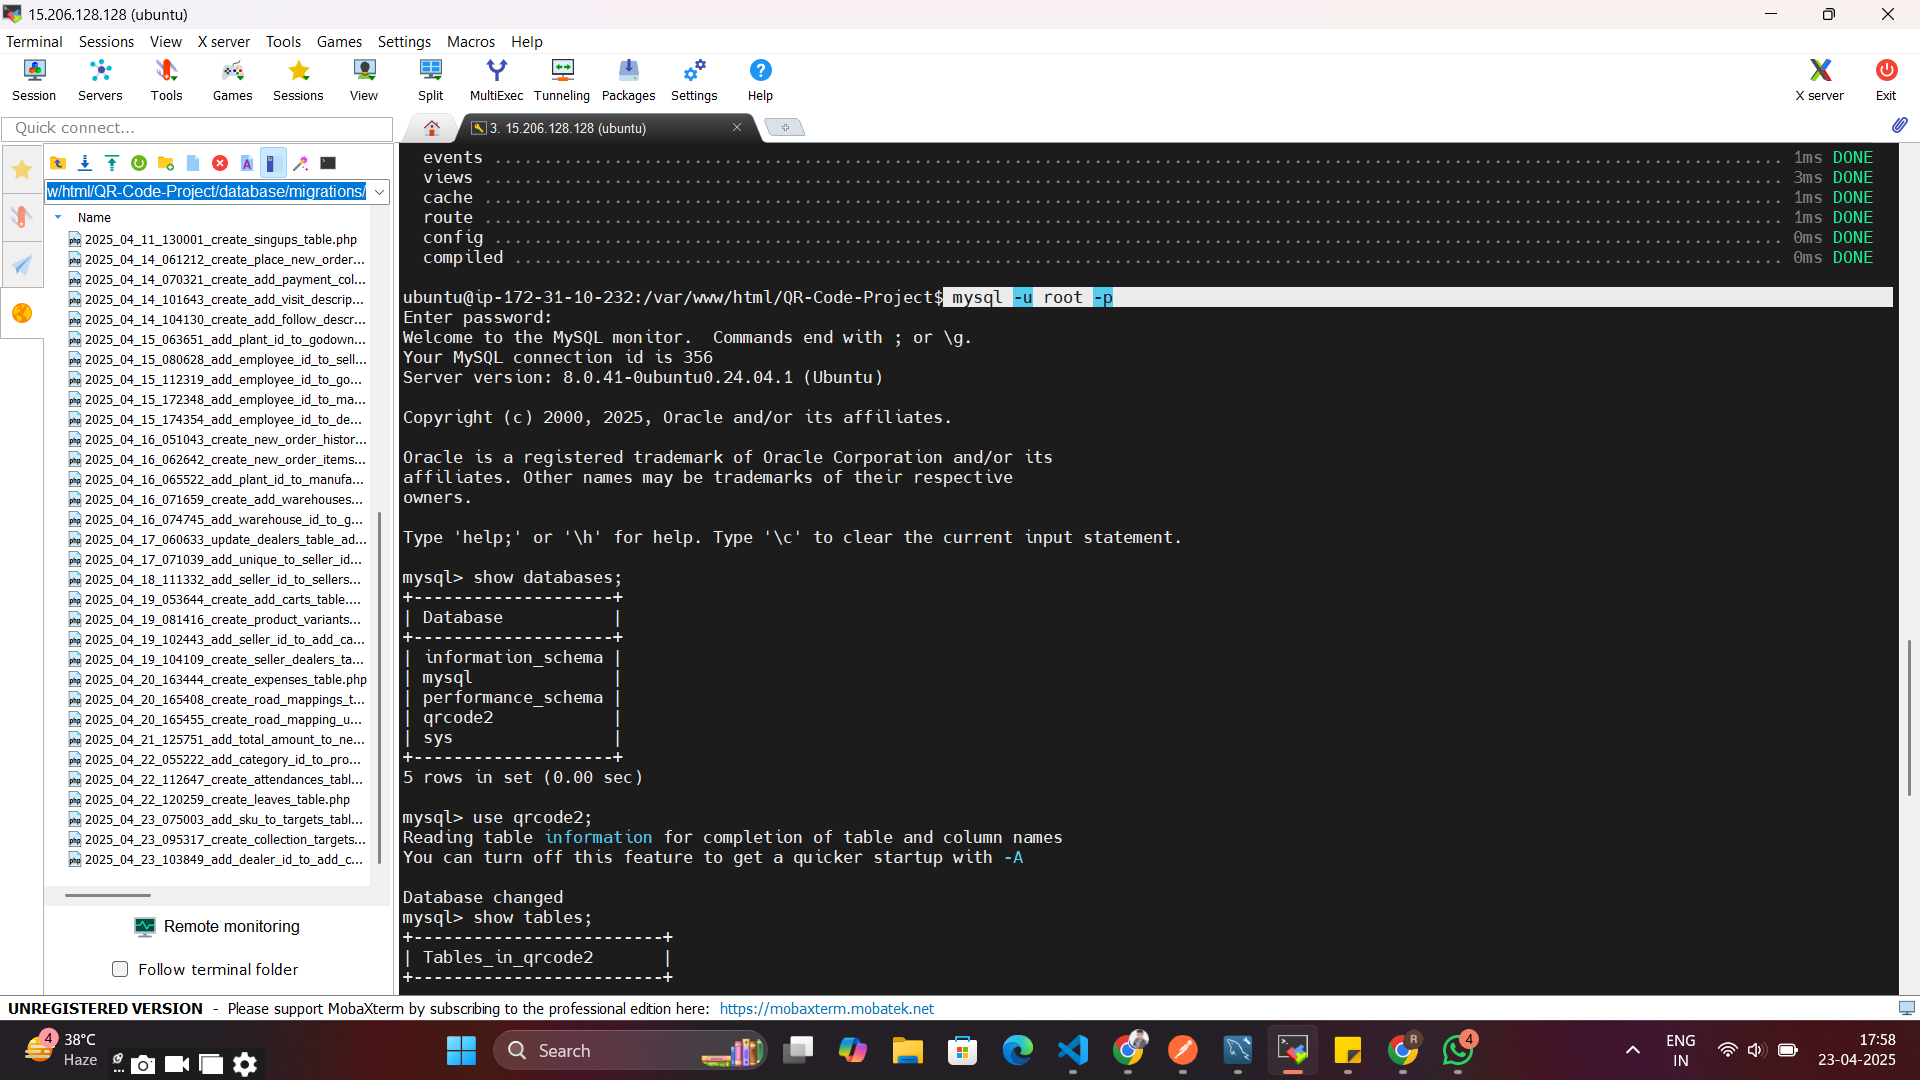This screenshot has height=1080, width=1920.
Task: Open the Tools toolbar icon
Action: click(166, 80)
